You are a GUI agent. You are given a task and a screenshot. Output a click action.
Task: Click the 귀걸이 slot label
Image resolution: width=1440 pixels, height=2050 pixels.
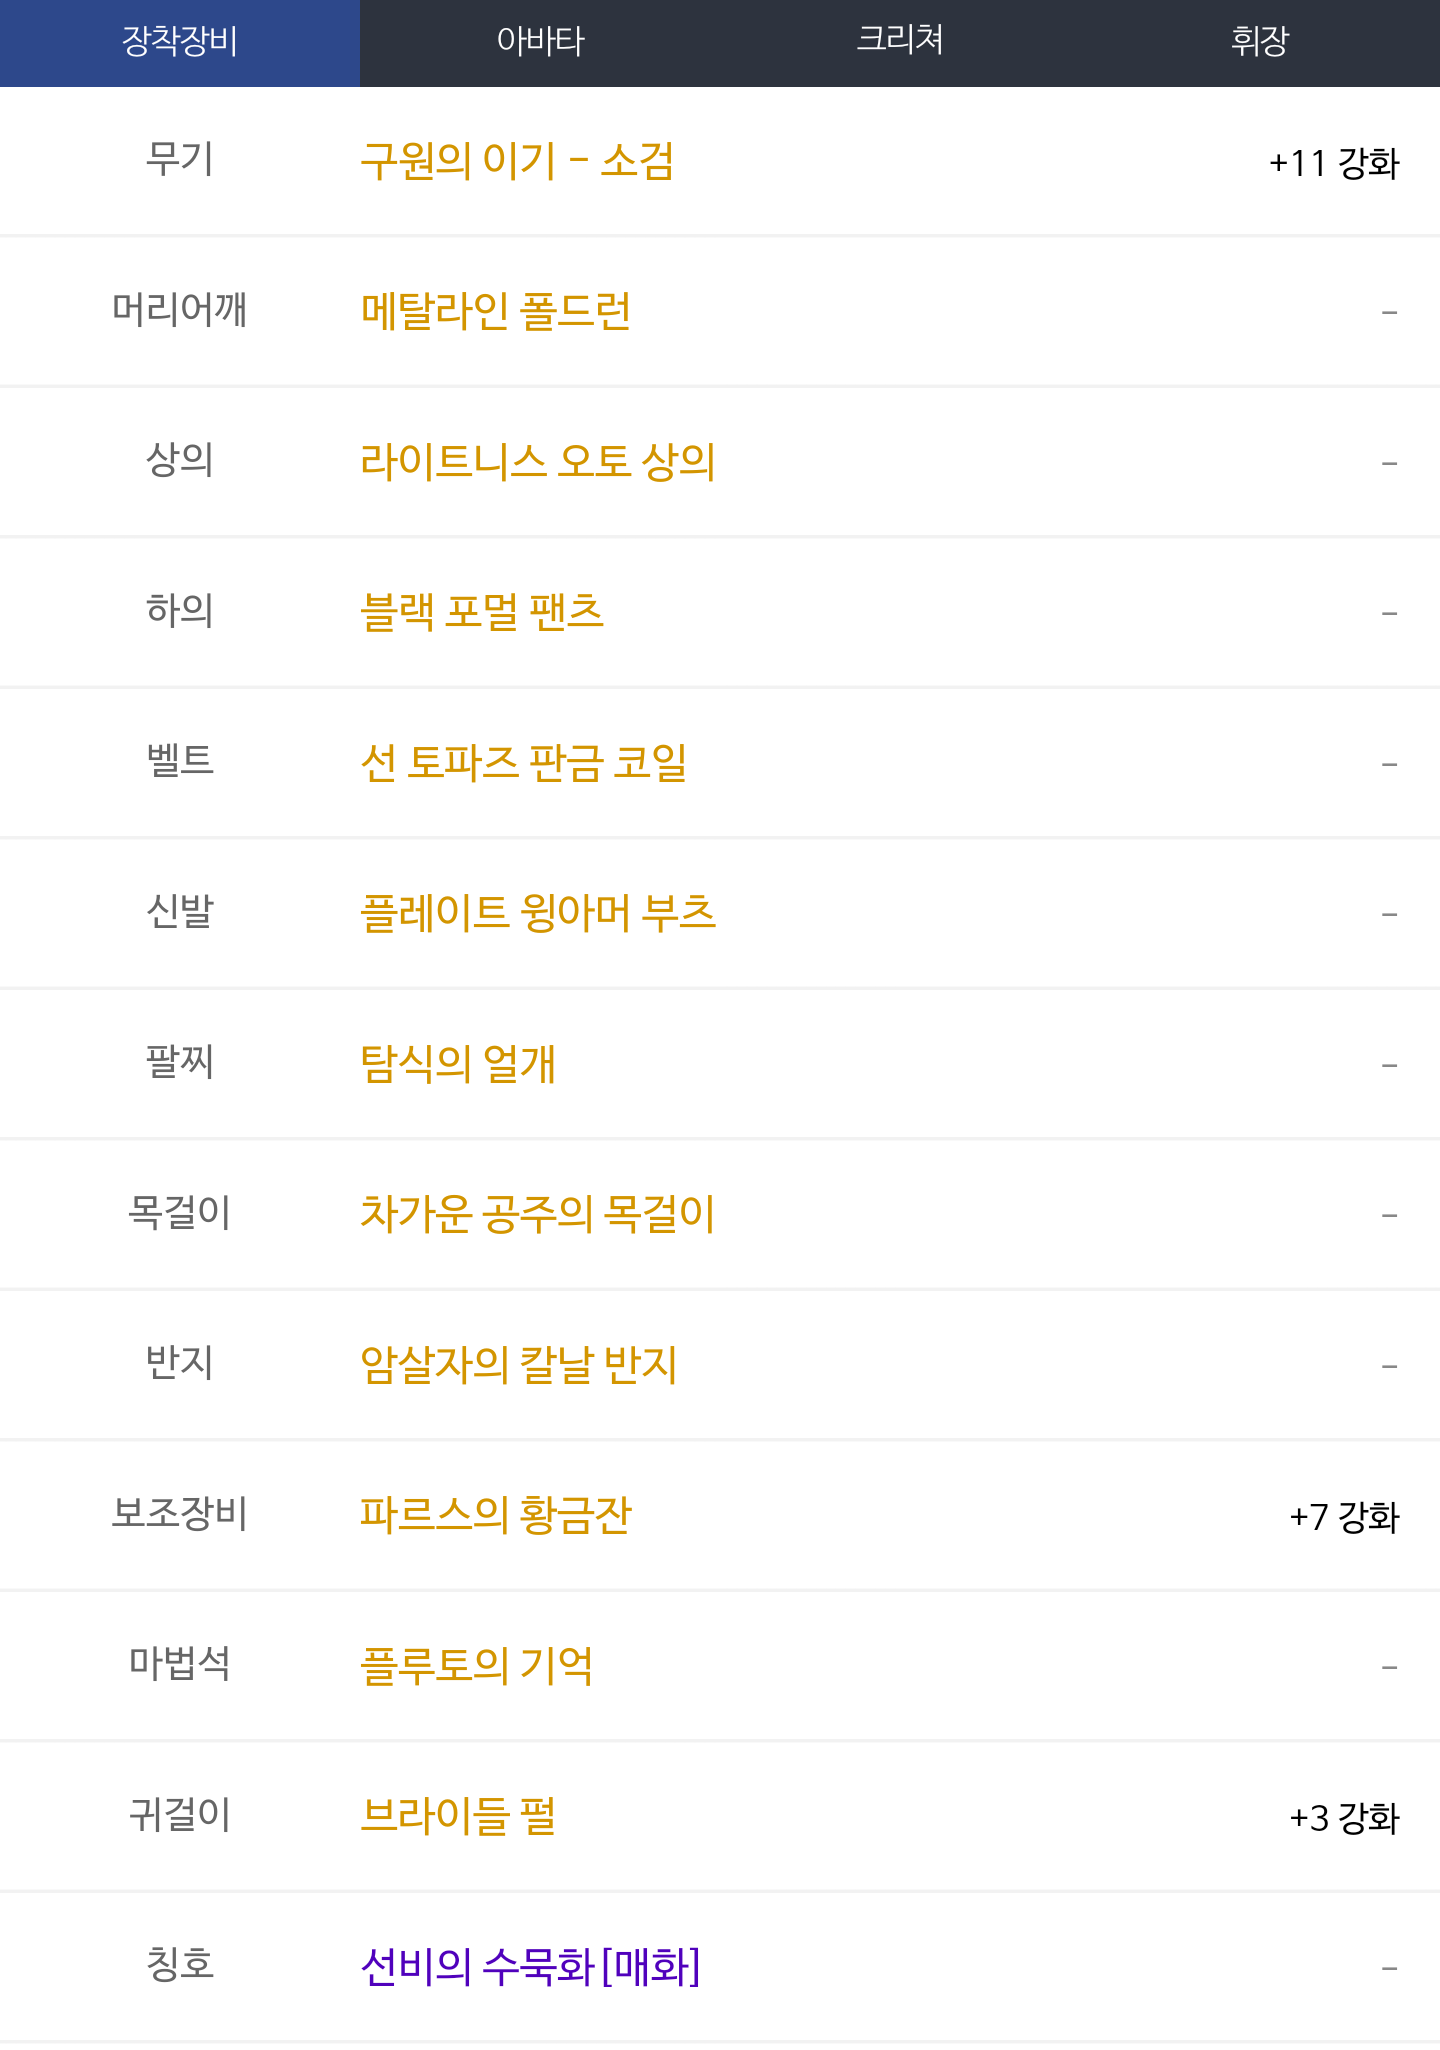pos(180,1814)
